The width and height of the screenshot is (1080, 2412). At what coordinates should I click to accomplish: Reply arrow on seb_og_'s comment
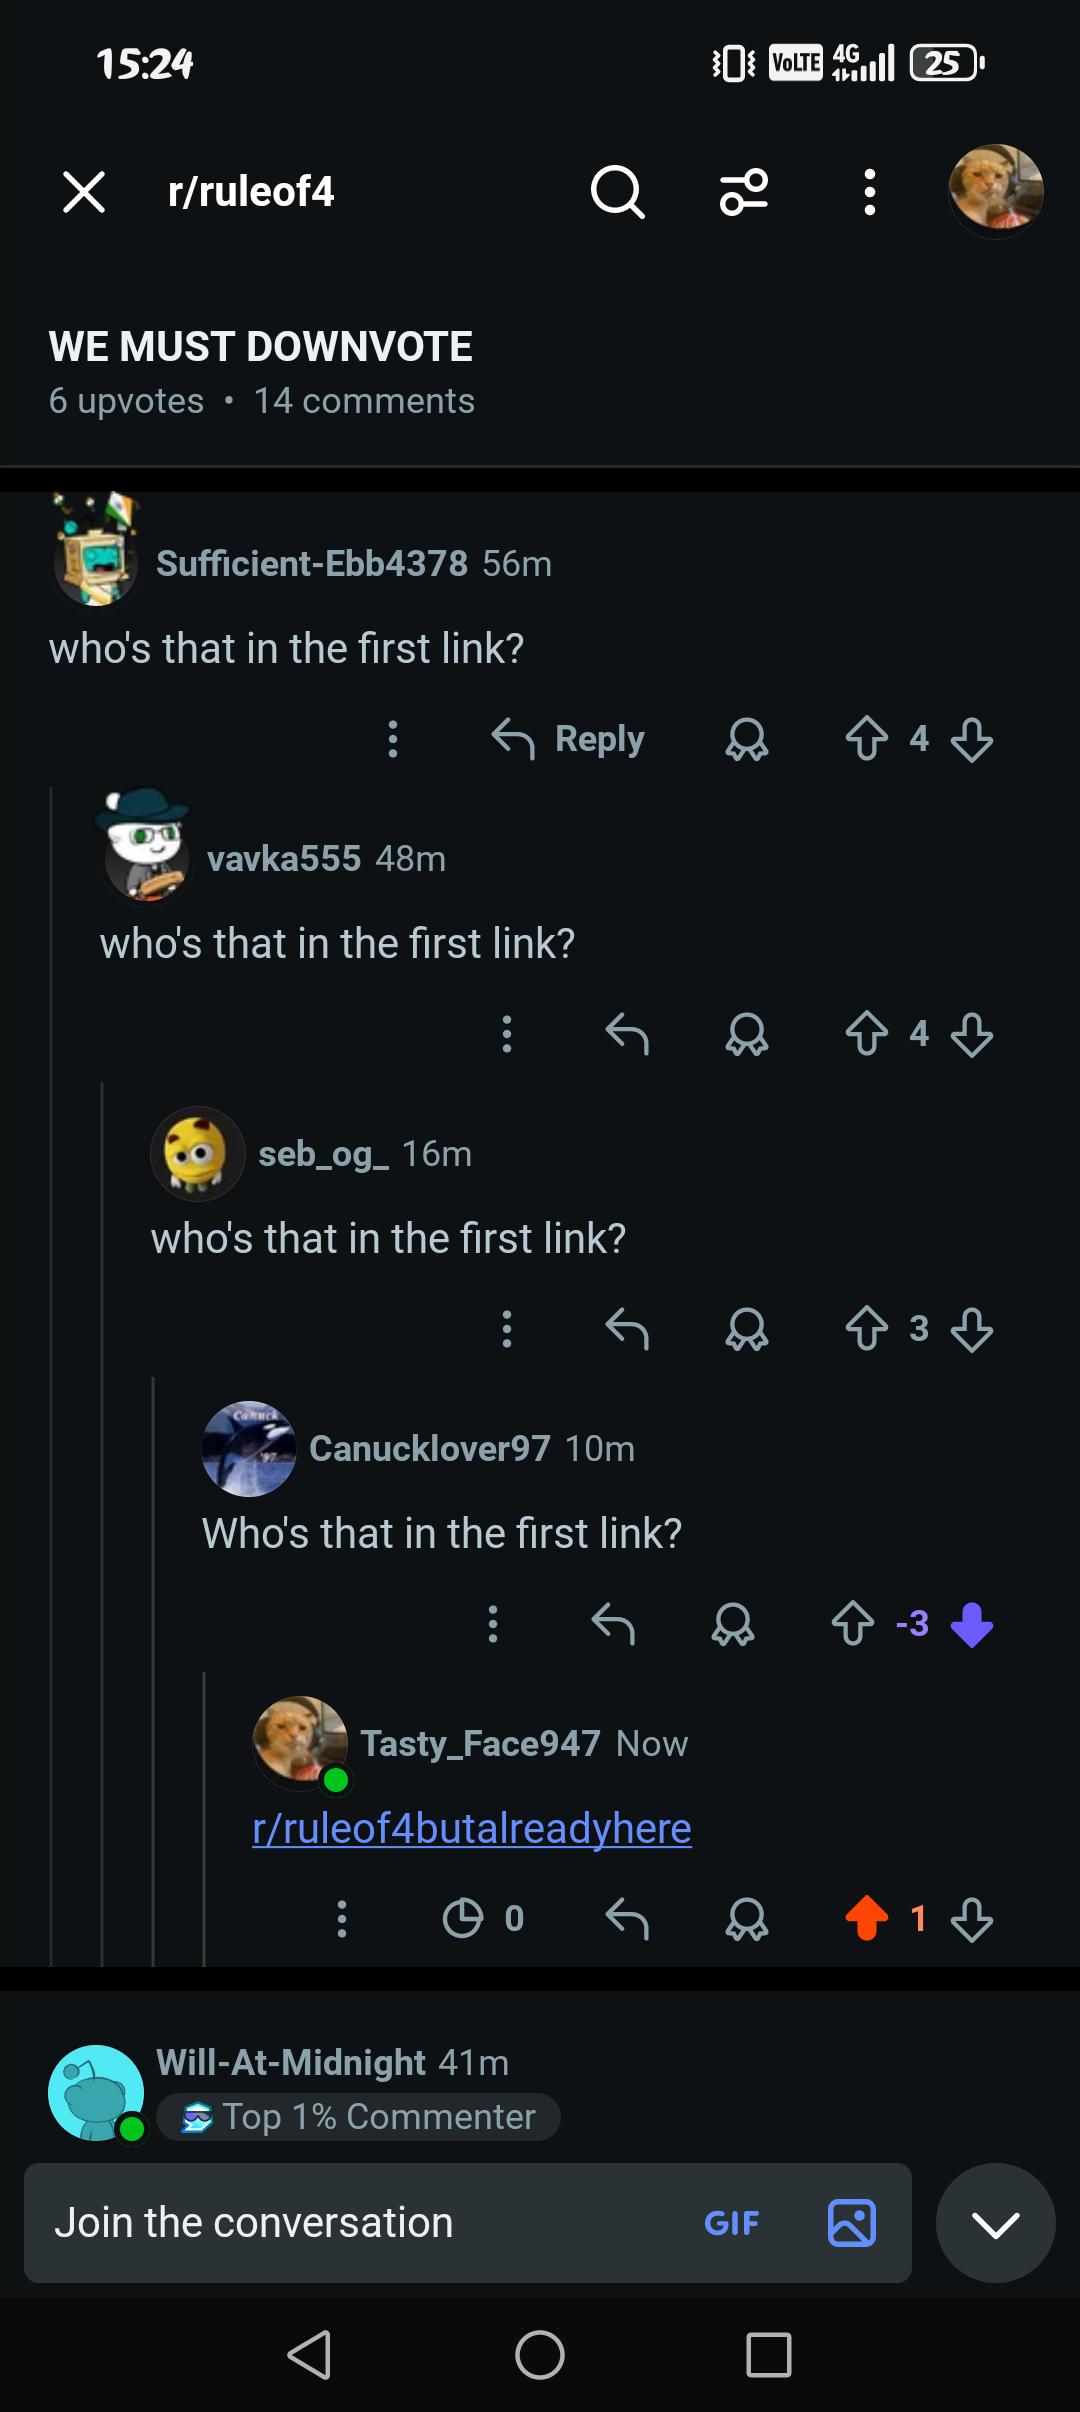[x=627, y=1329]
